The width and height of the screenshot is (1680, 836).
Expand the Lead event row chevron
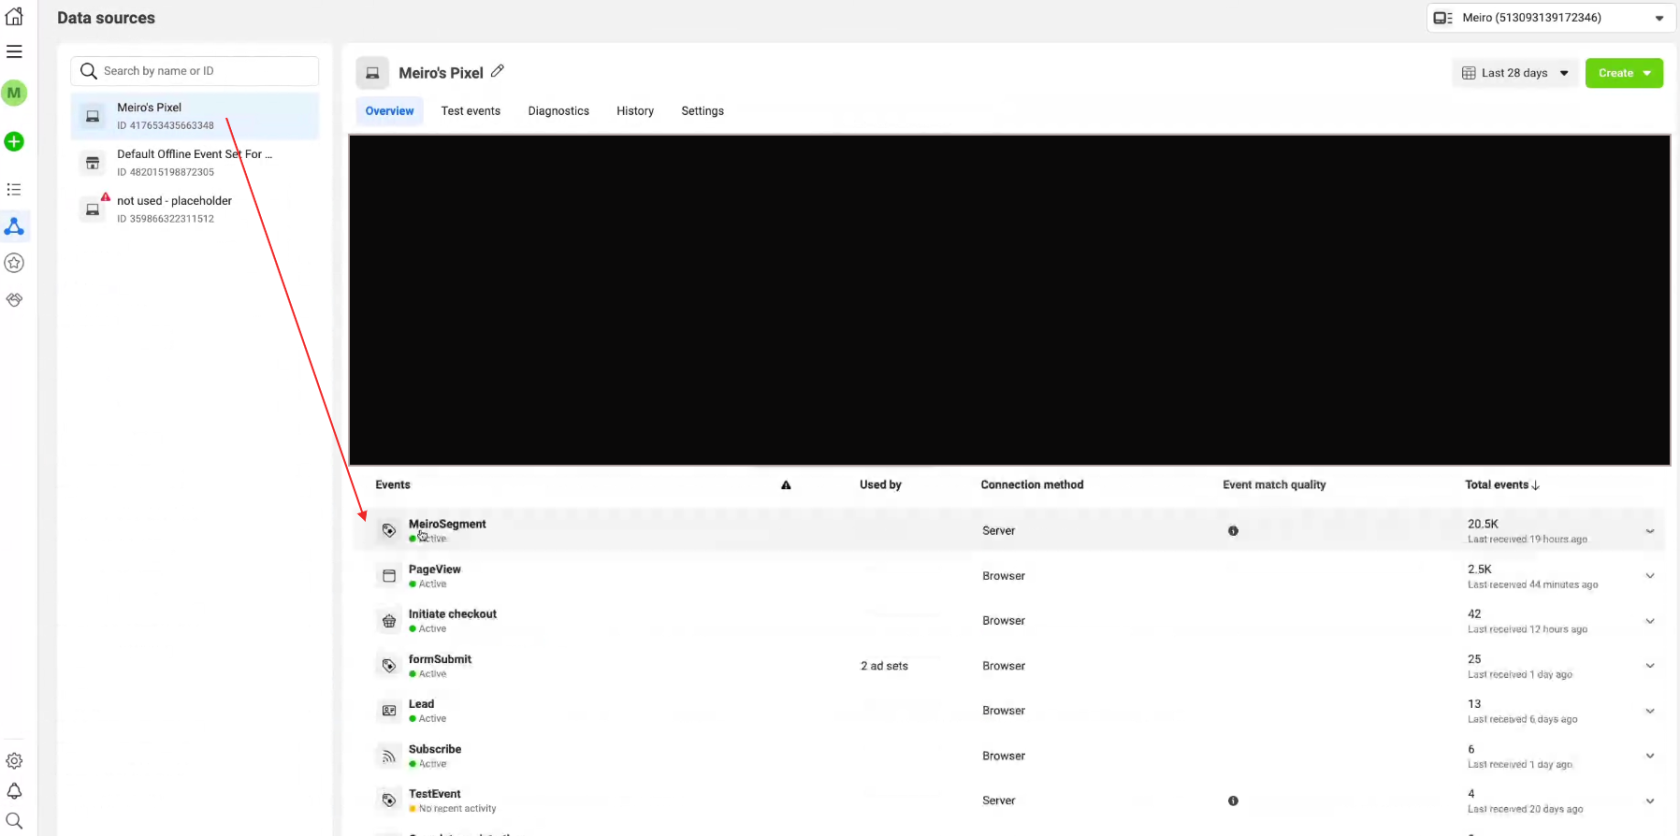pyautogui.click(x=1650, y=711)
